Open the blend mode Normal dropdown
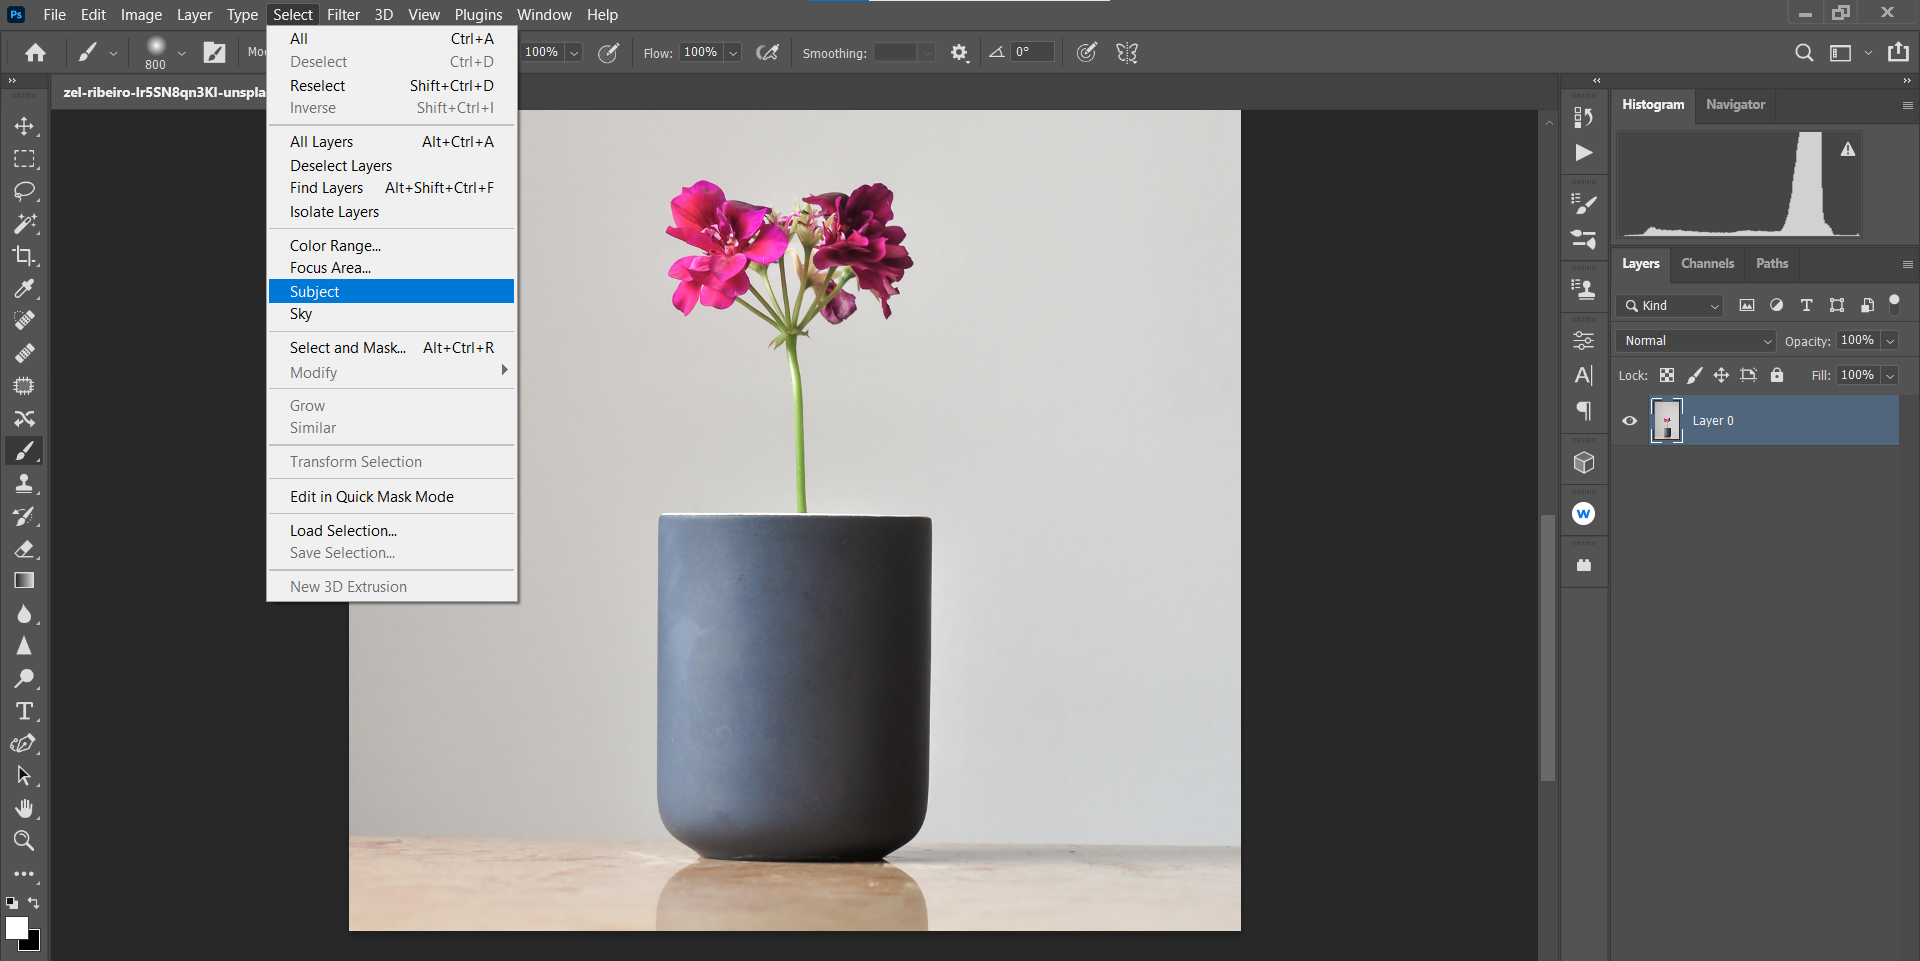The image size is (1920, 961). tap(1696, 341)
